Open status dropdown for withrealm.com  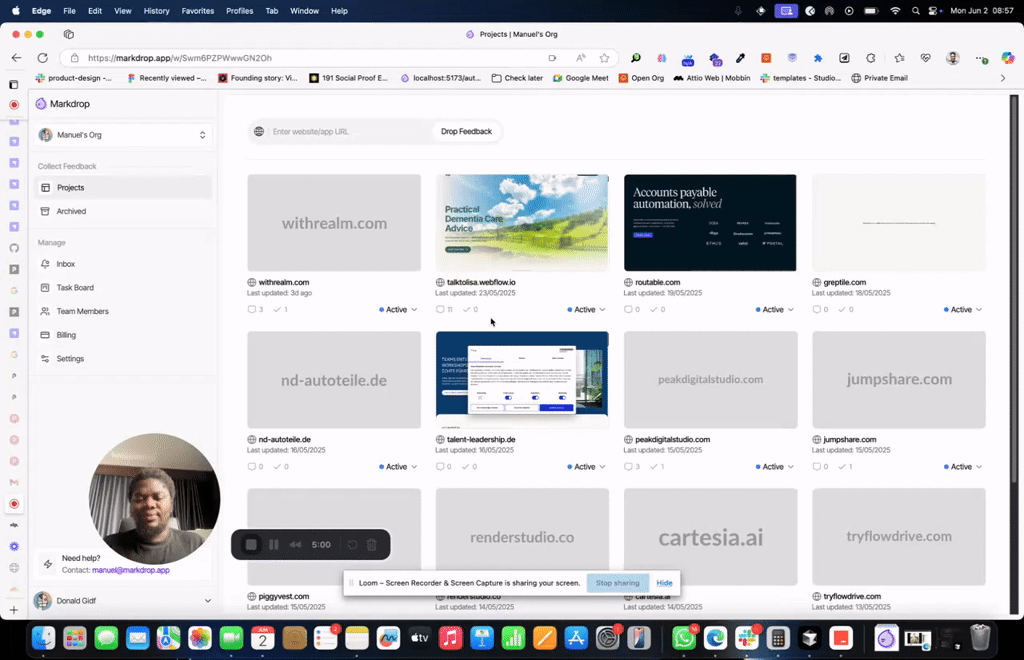(x=398, y=309)
